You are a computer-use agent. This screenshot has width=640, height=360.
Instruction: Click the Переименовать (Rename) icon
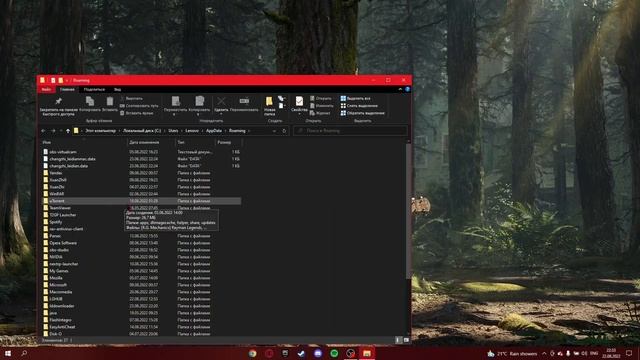coord(244,101)
